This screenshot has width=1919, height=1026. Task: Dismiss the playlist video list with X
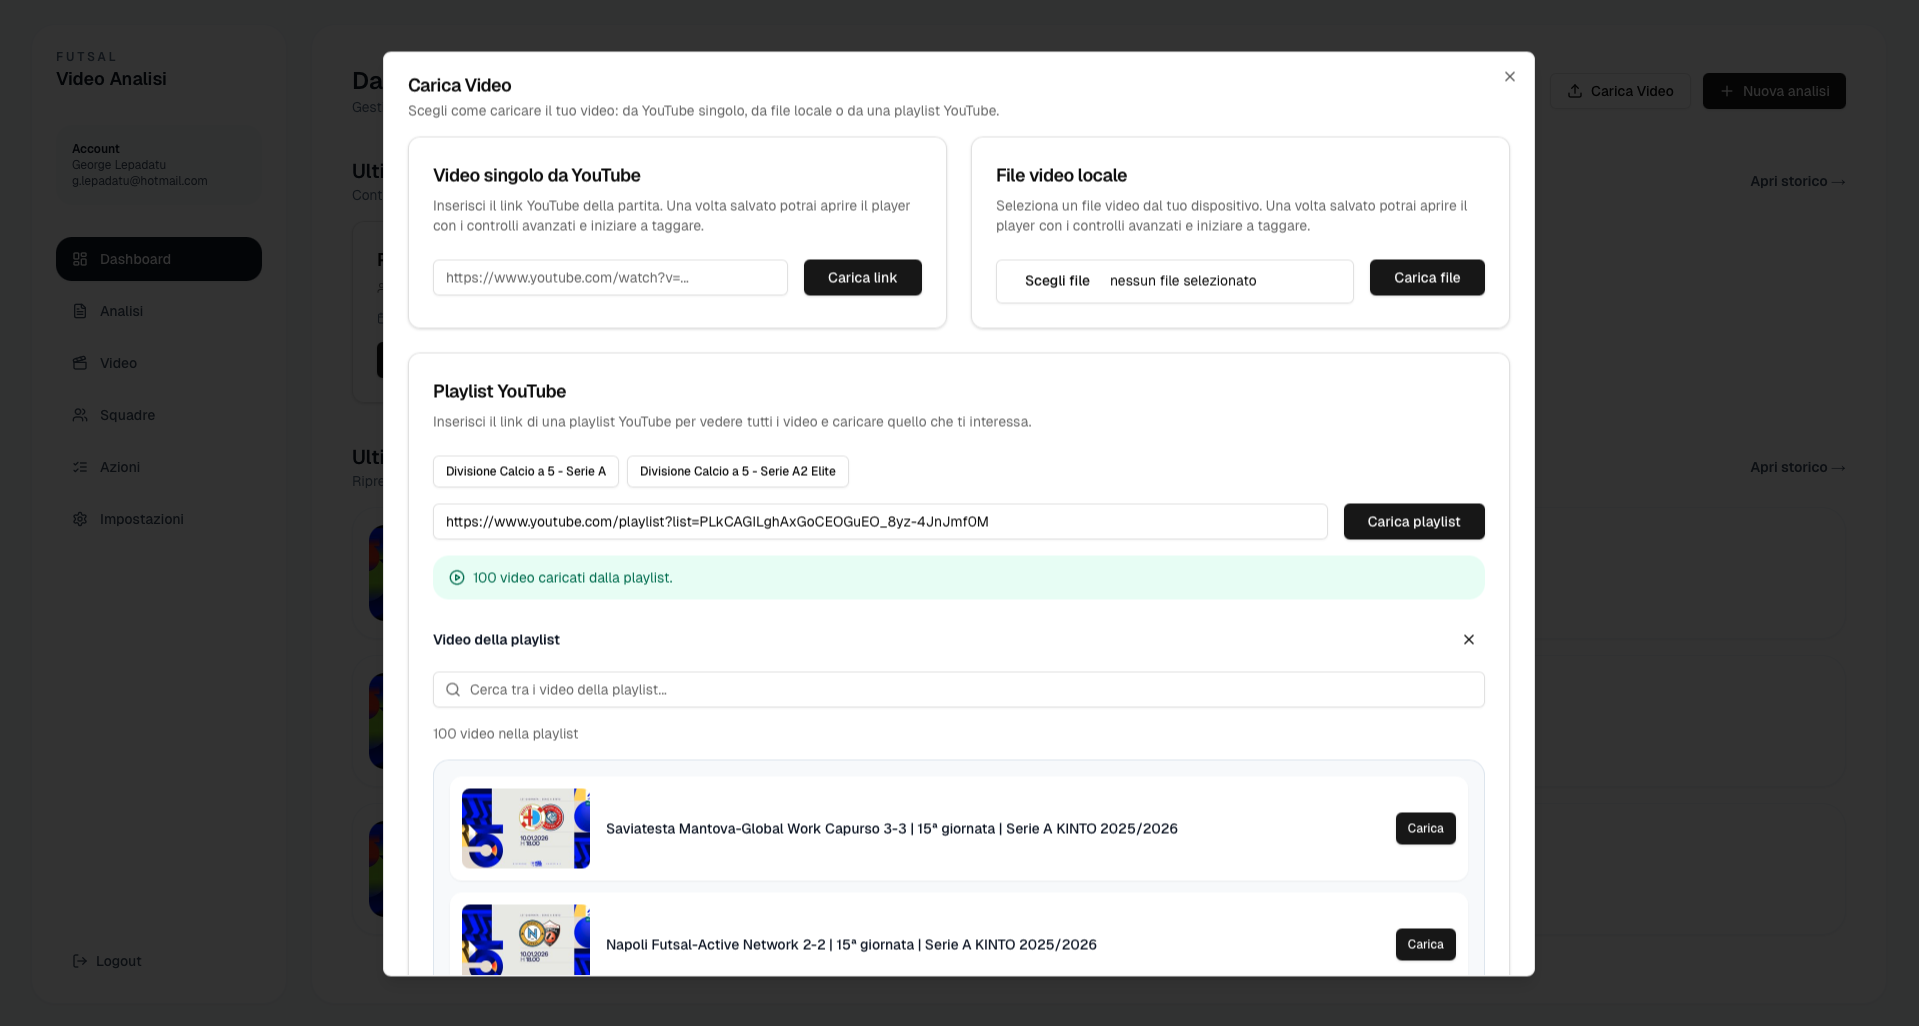tap(1469, 640)
